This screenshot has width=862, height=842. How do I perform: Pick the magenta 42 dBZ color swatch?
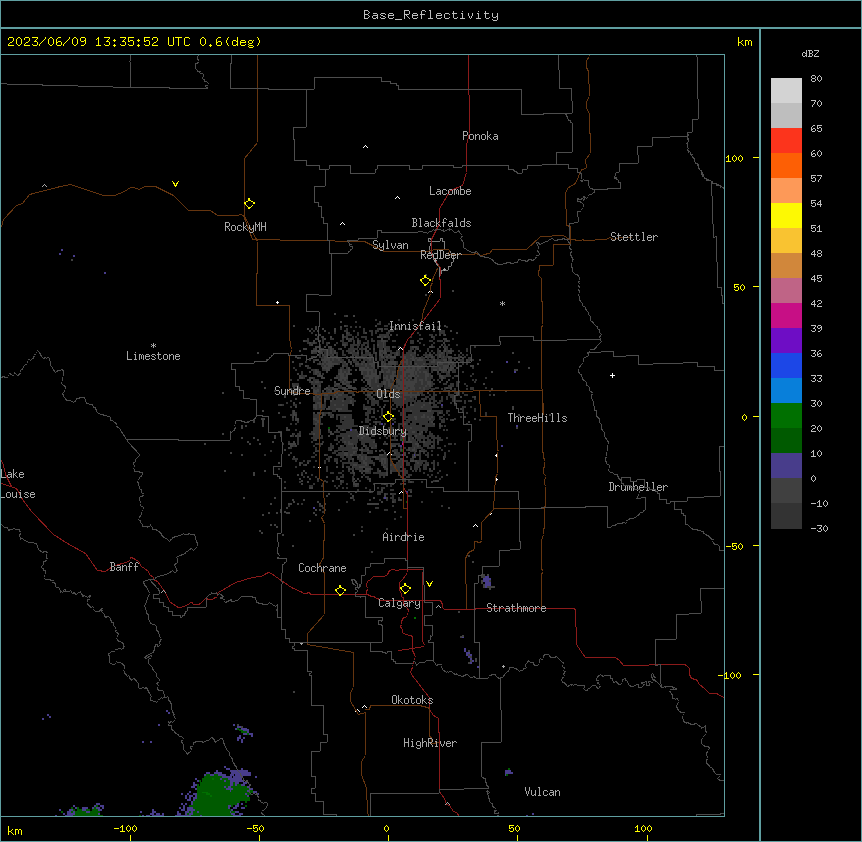[x=786, y=315]
